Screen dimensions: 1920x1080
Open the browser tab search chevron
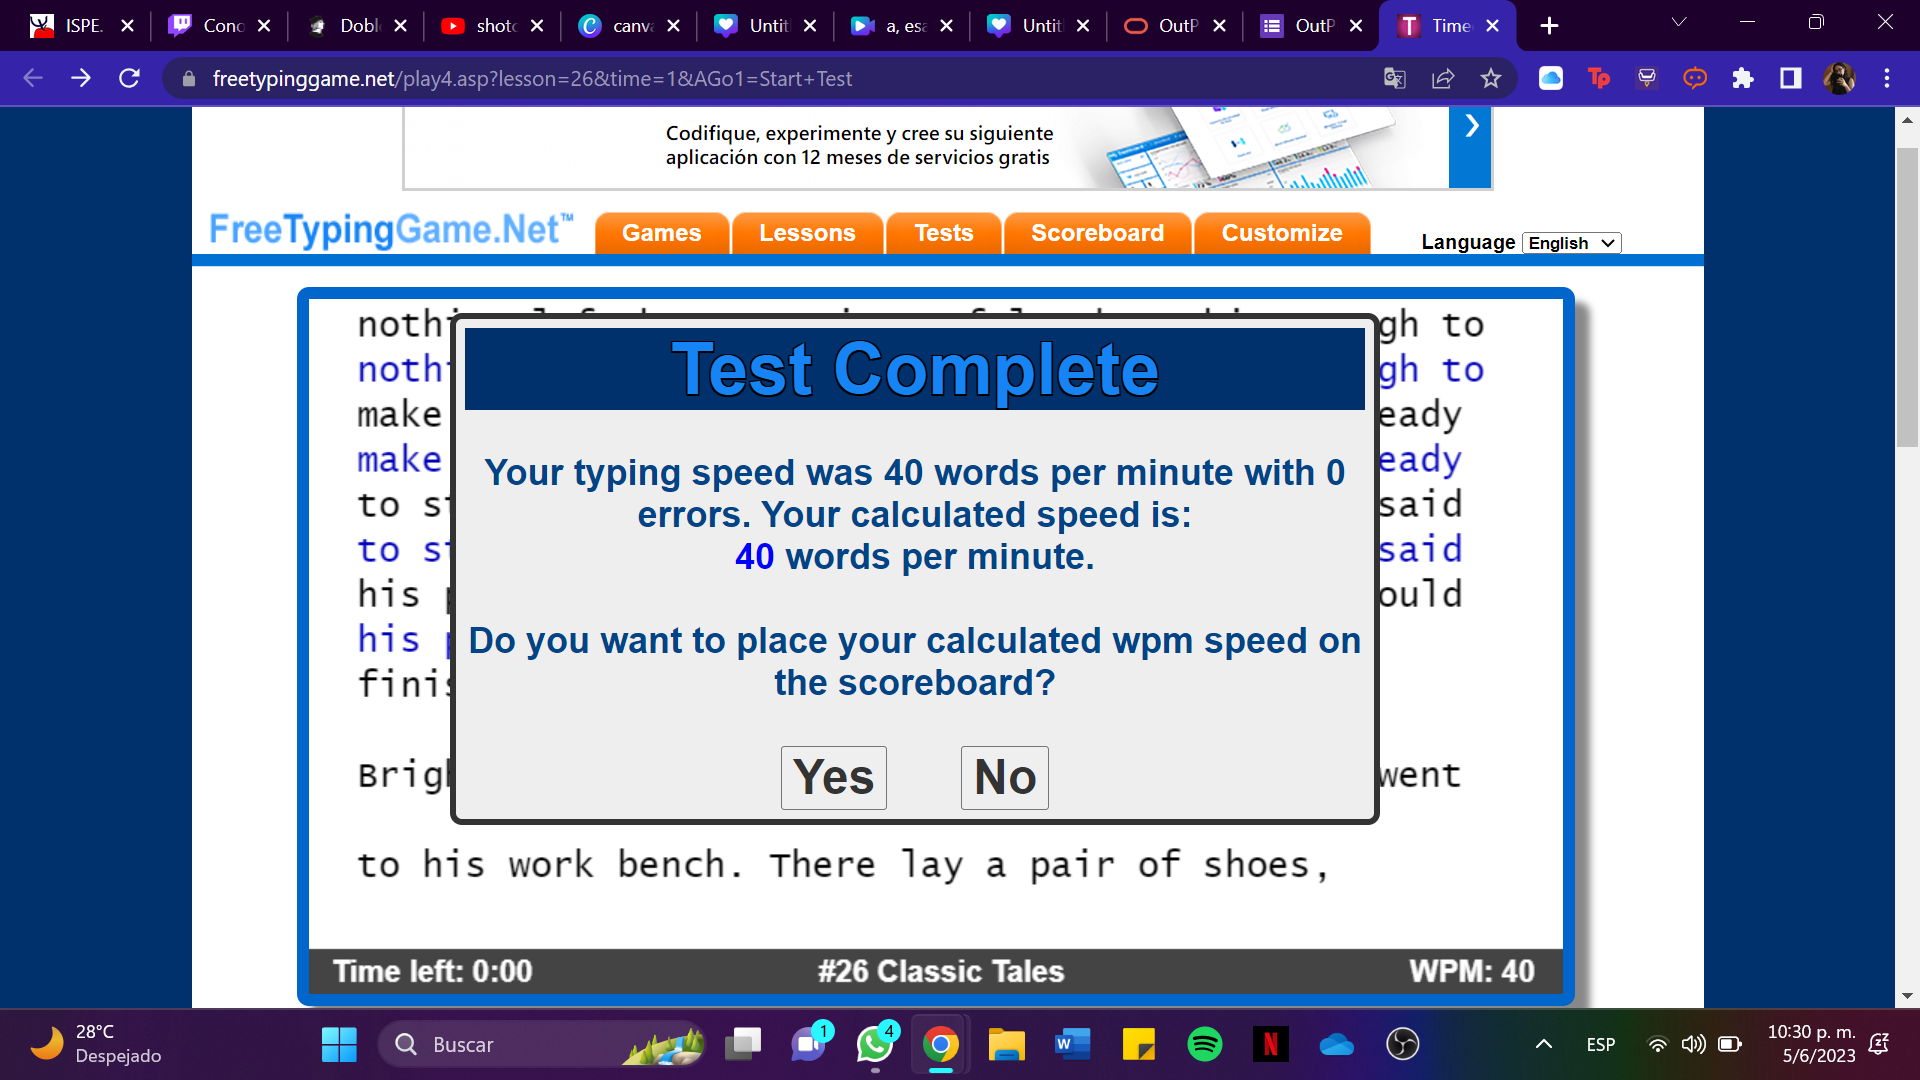click(x=1679, y=23)
